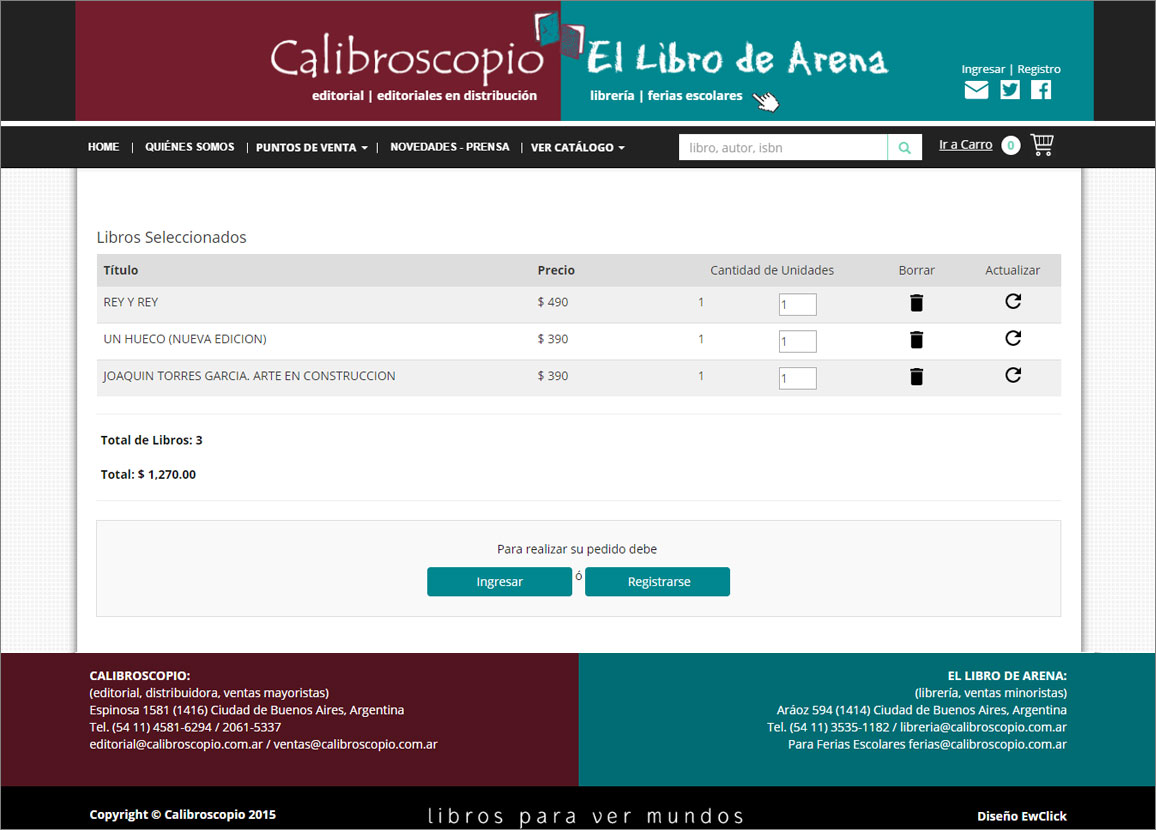Click the teal Ingresar button
Image resolution: width=1156 pixels, height=830 pixels.
pos(499,582)
